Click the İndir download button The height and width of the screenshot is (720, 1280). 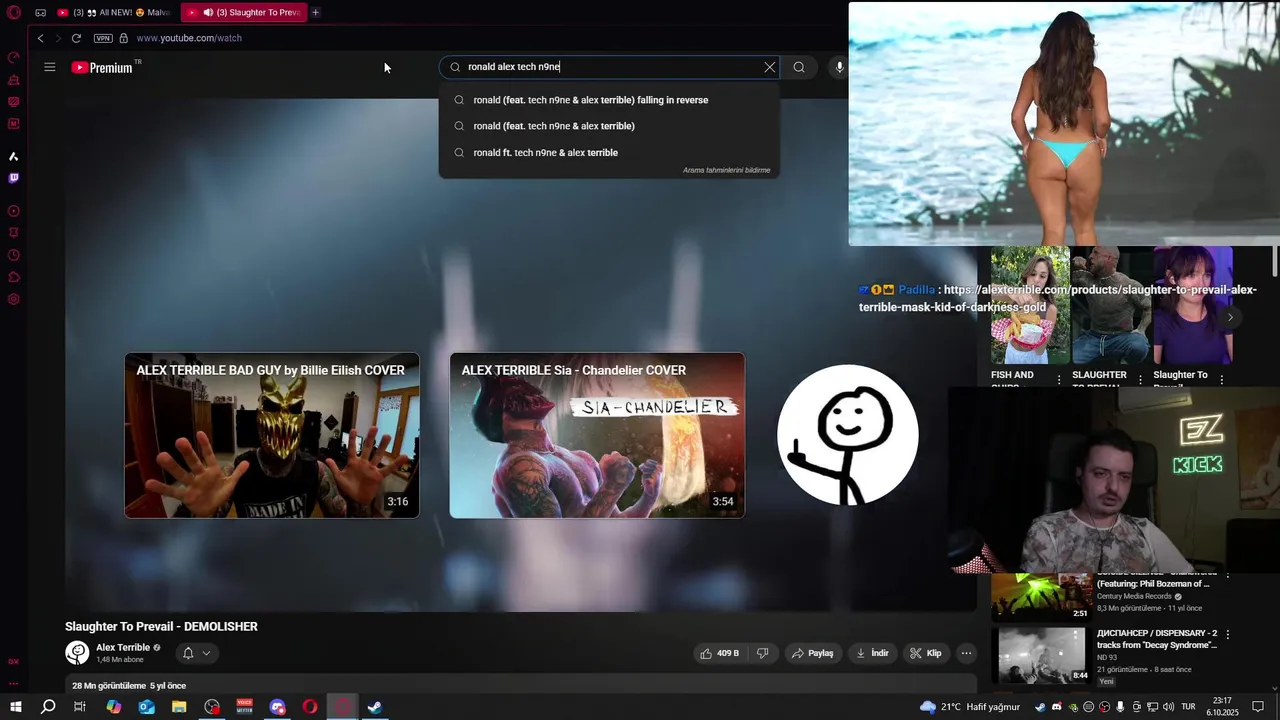click(x=872, y=653)
